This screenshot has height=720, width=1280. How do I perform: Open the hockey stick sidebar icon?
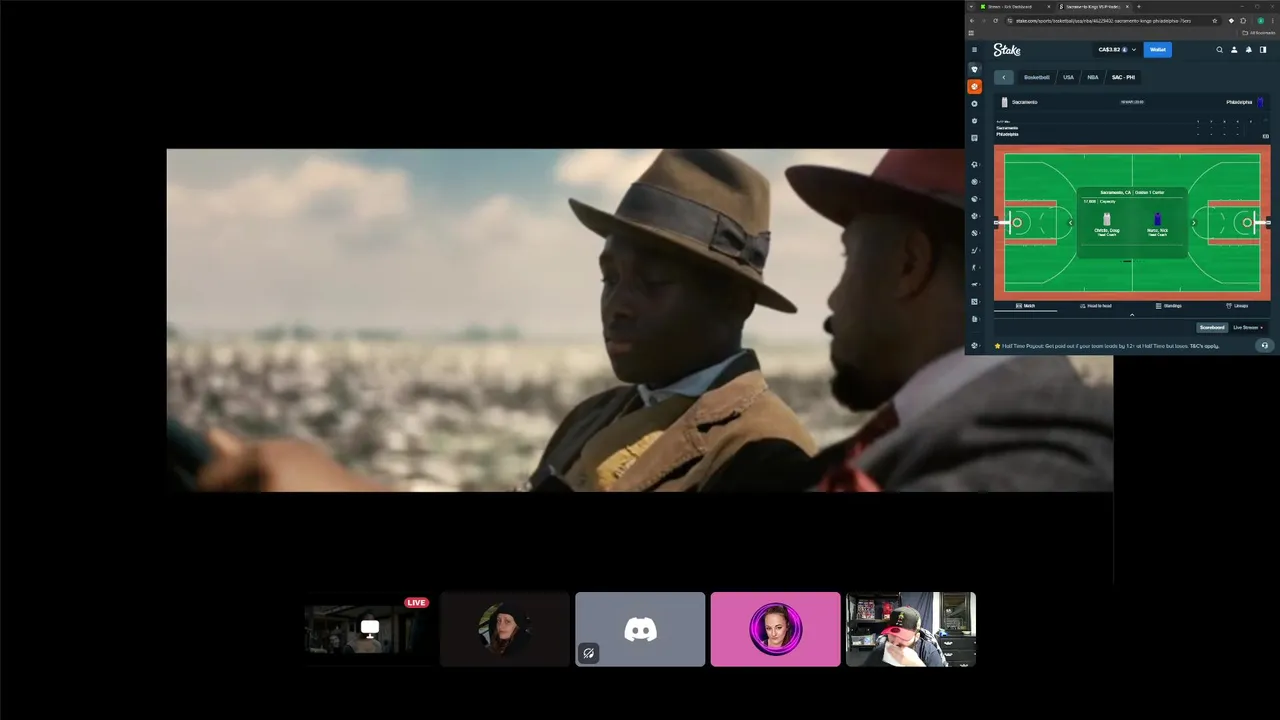[975, 250]
